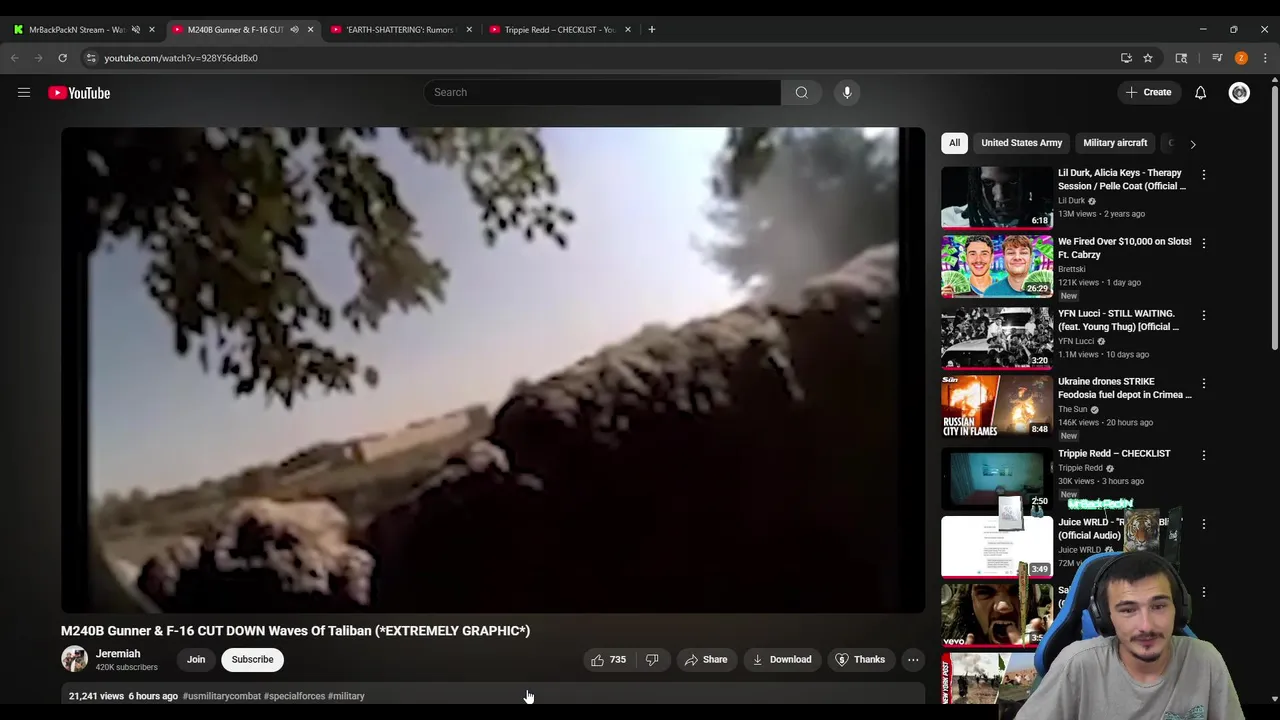Image resolution: width=1280 pixels, height=720 pixels.
Task: Open options for YFN Lucci Still Waiting video
Action: 1203,315
